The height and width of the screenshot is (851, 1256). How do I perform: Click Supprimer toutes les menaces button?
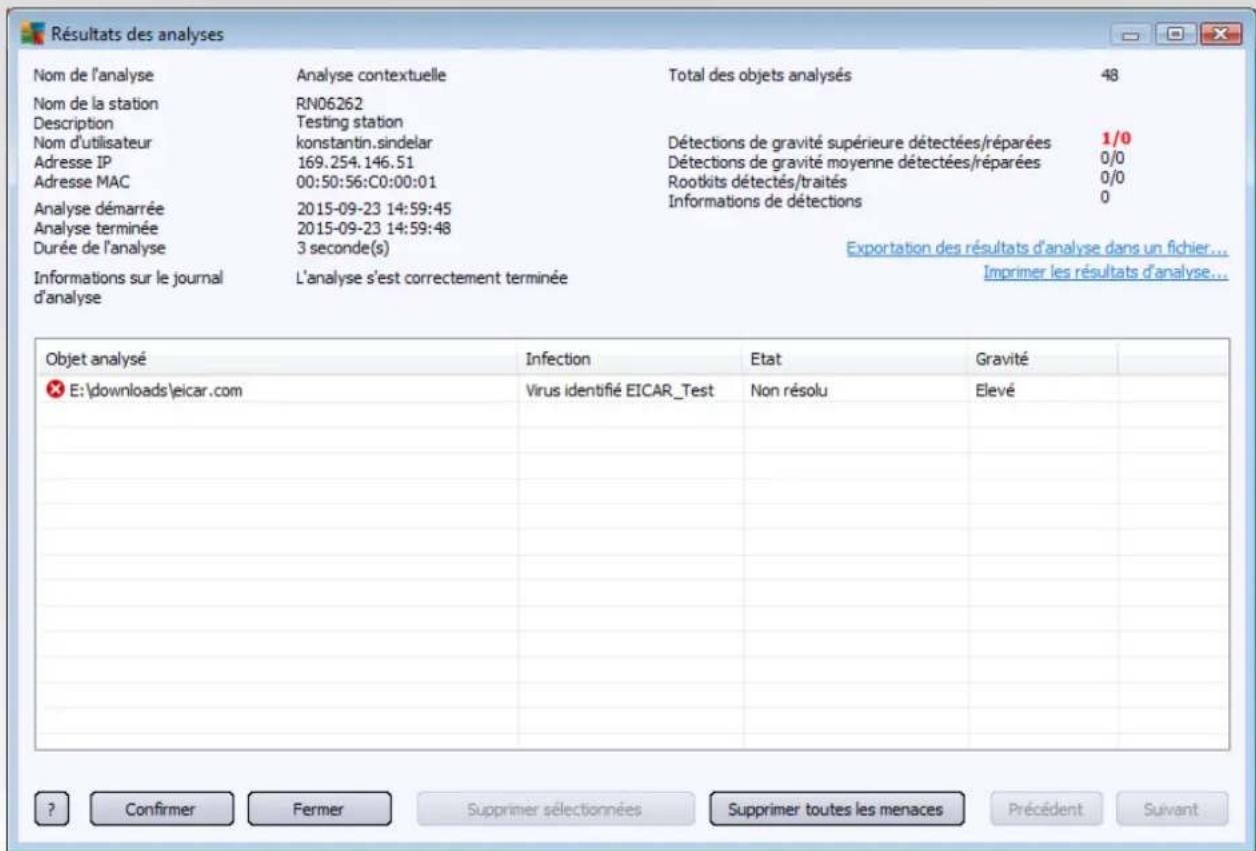pyautogui.click(x=836, y=810)
